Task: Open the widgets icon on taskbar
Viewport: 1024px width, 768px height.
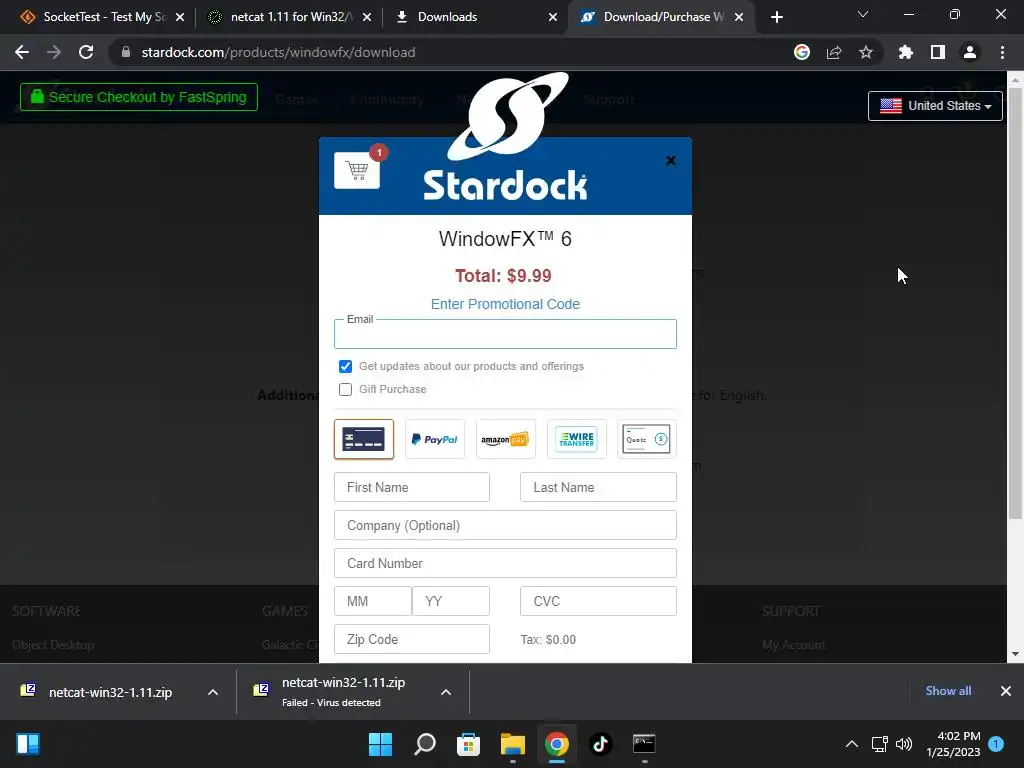Action: tap(28, 744)
